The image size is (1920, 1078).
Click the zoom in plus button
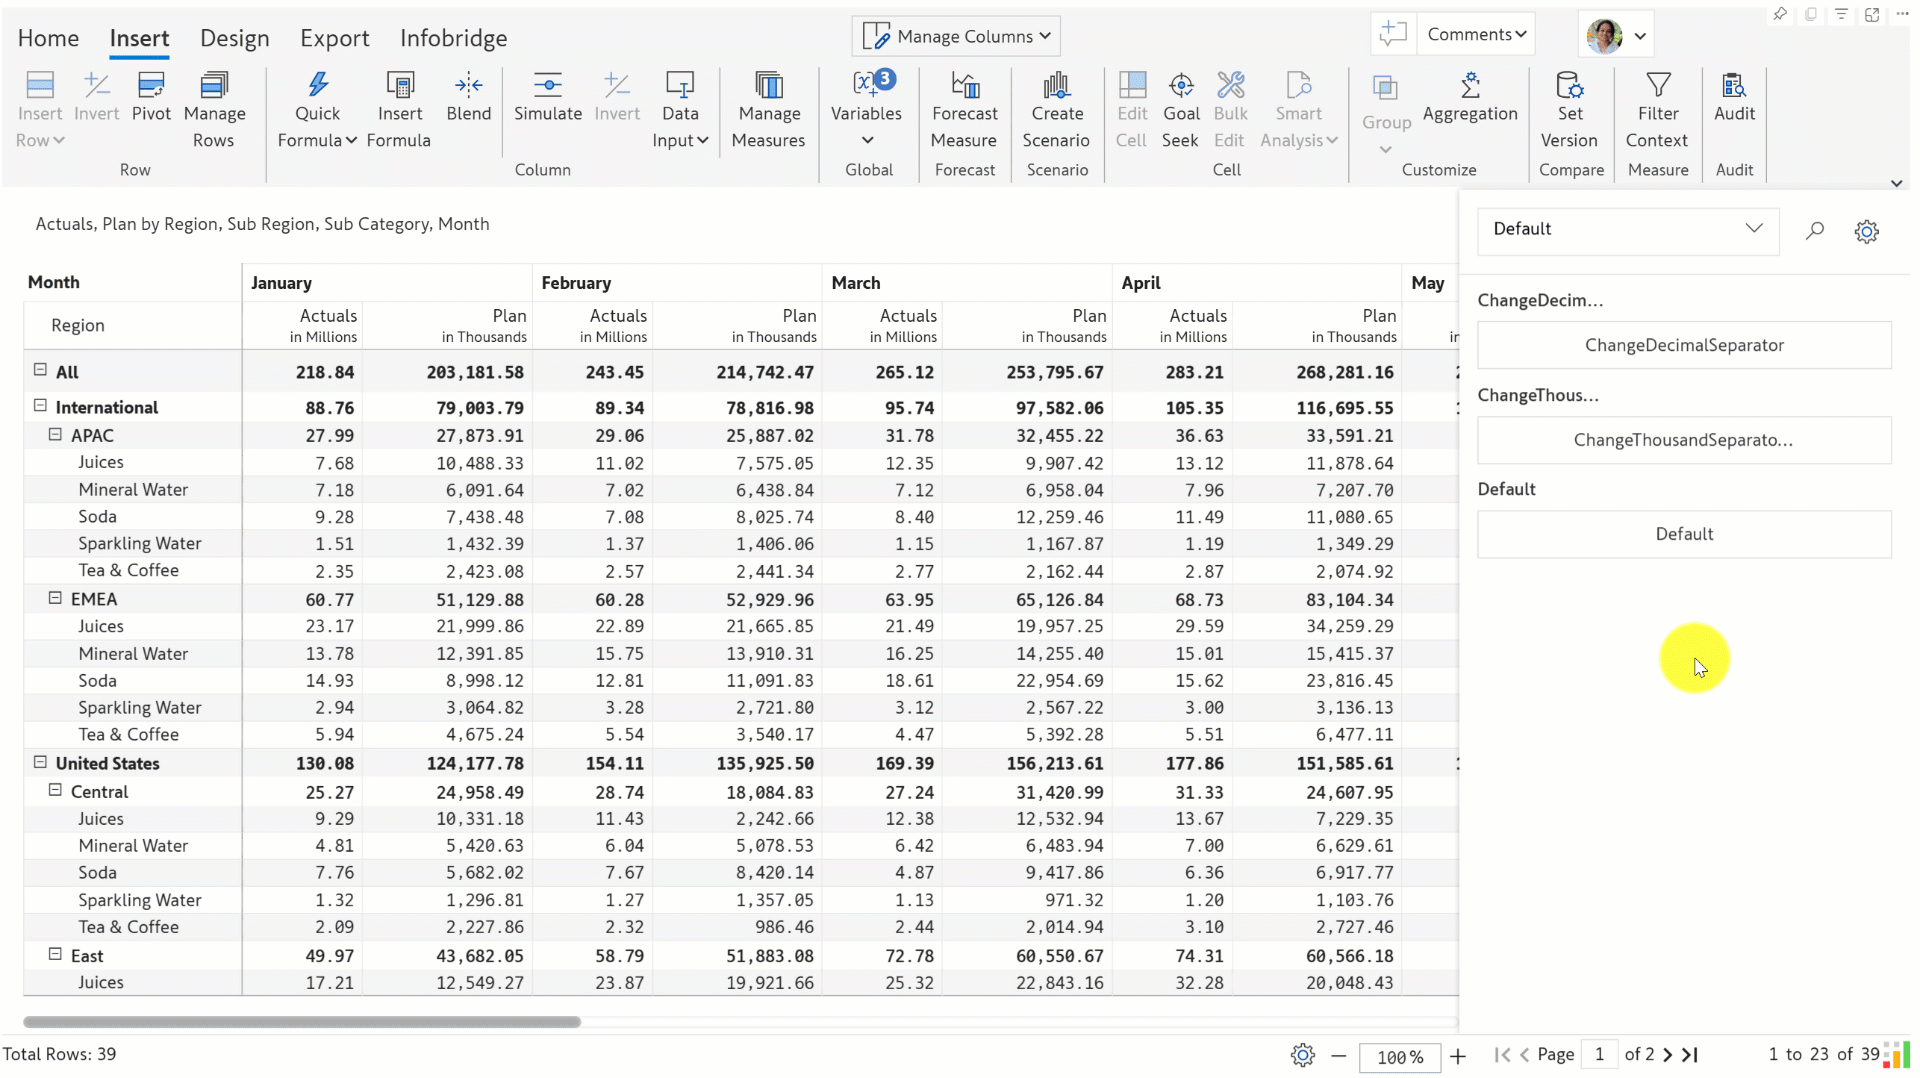pos(1458,1056)
